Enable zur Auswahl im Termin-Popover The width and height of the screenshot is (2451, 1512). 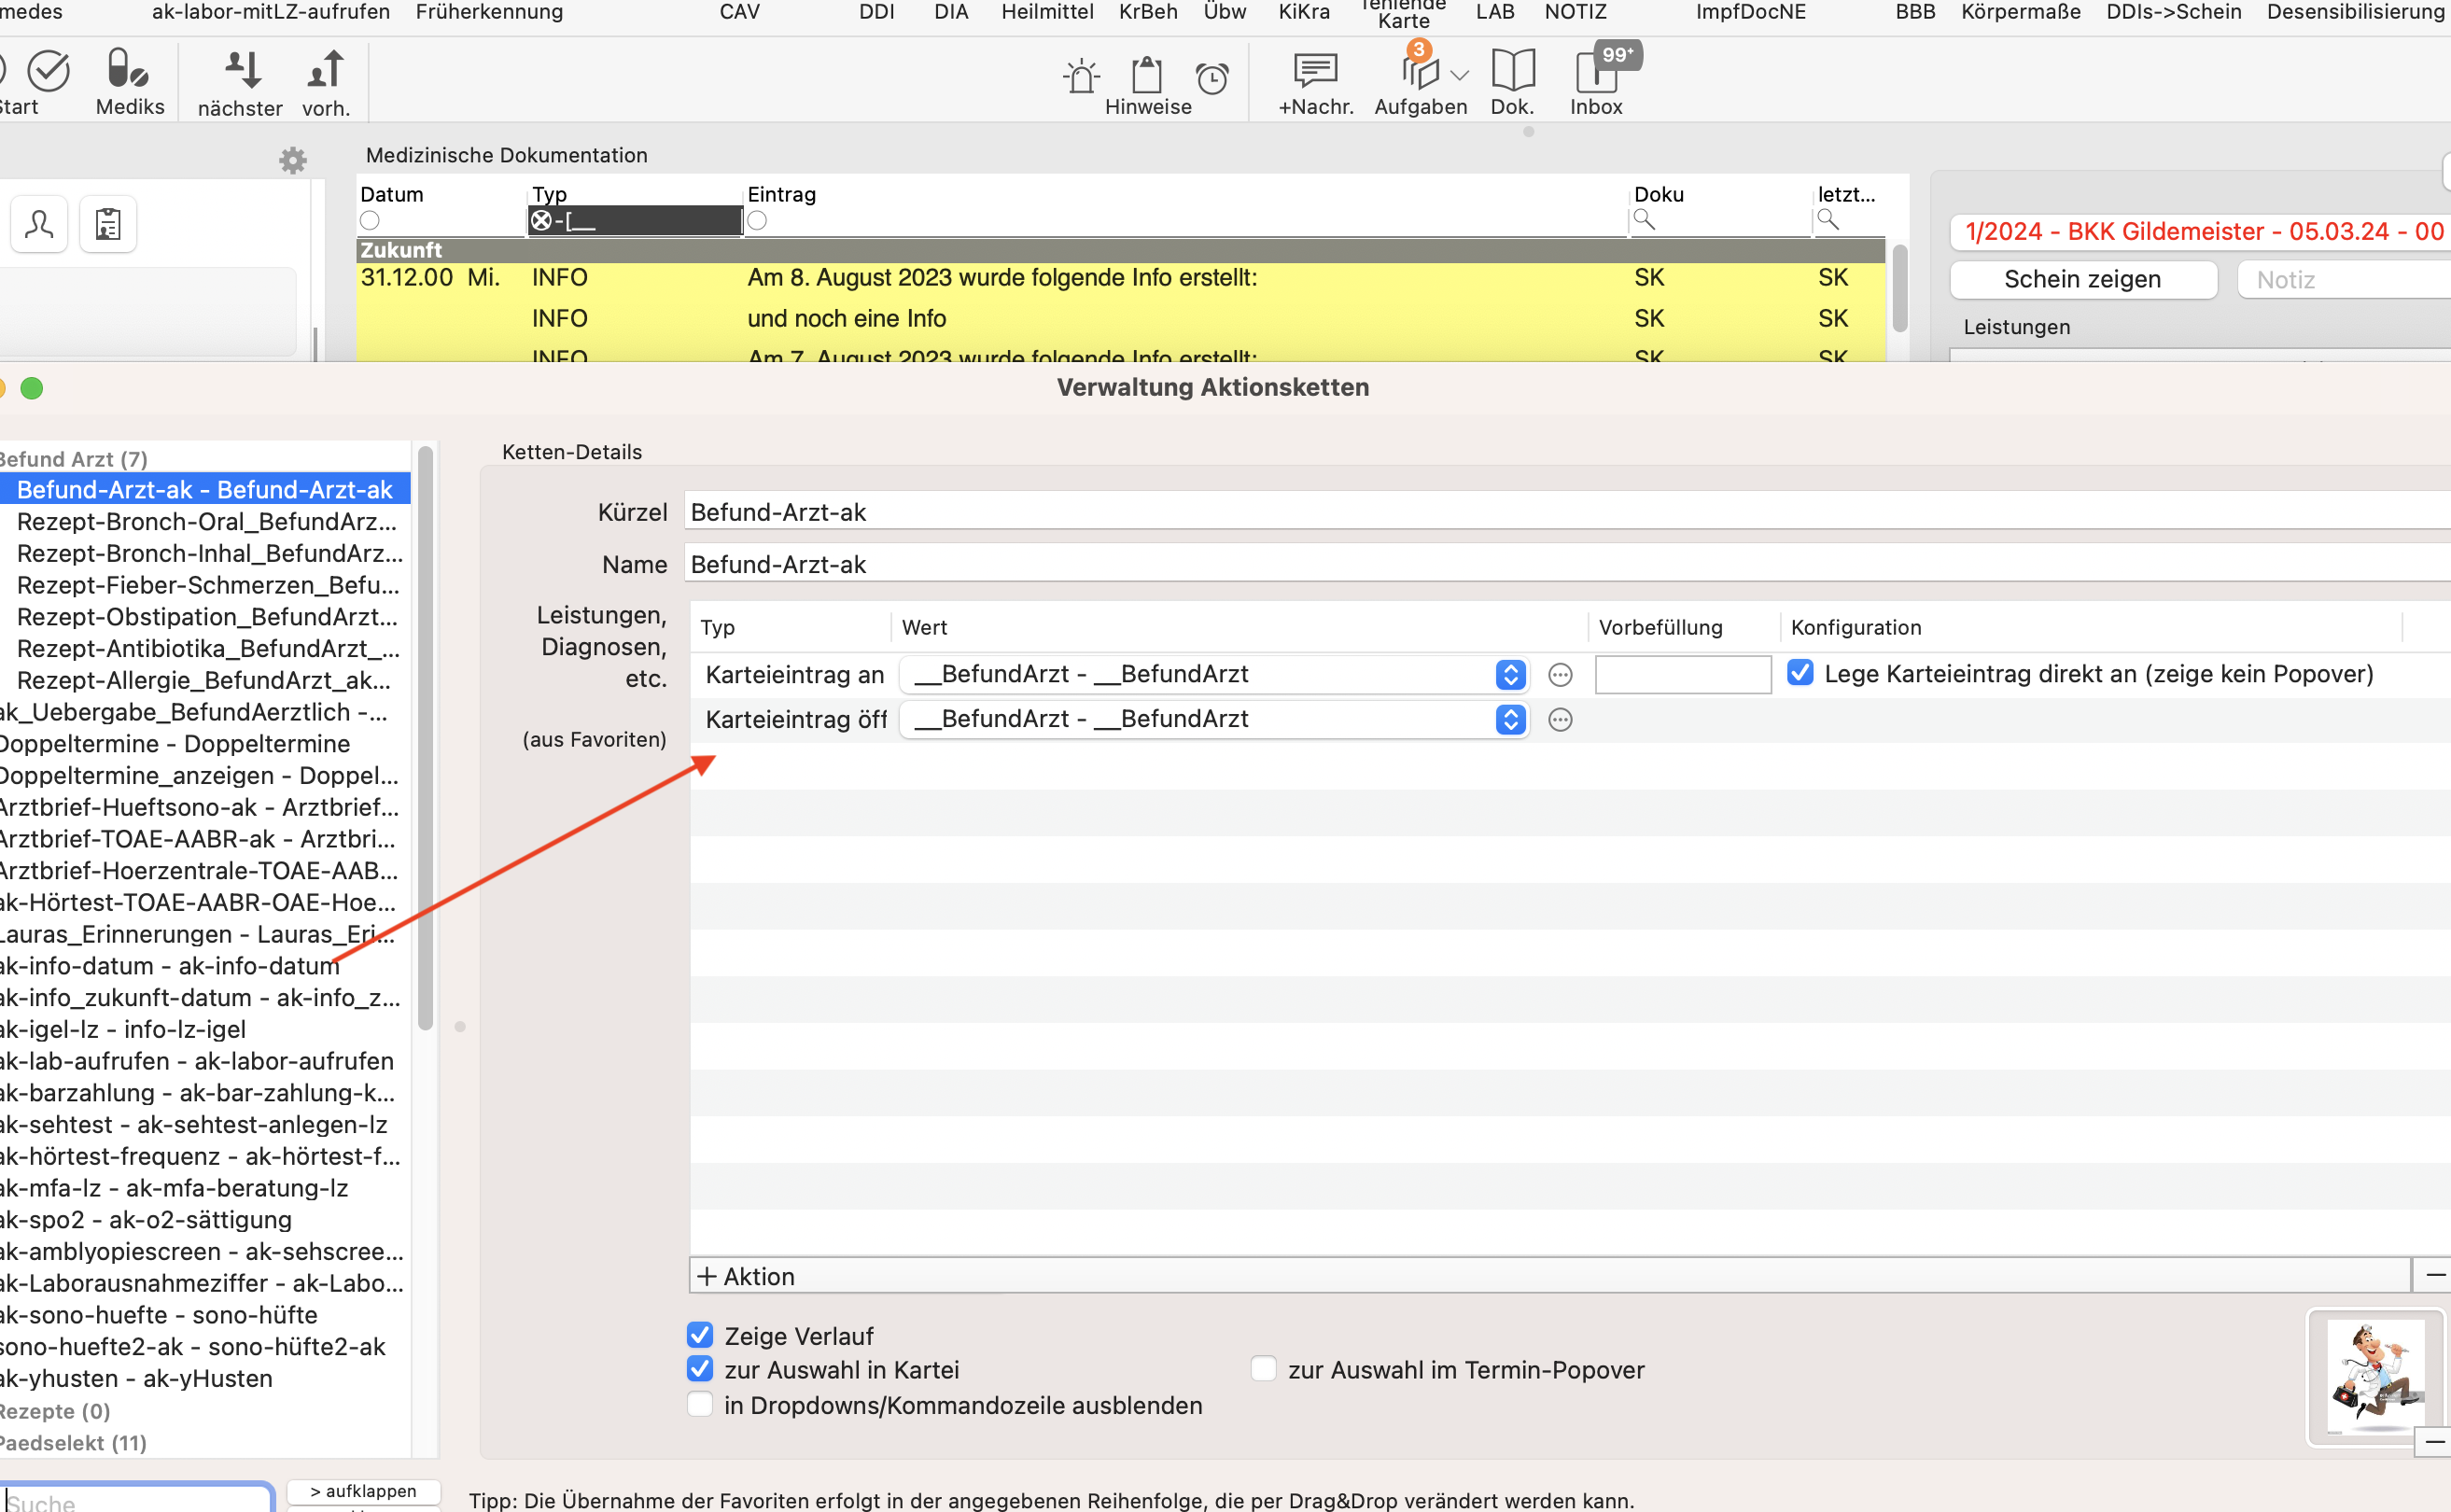click(x=1264, y=1369)
